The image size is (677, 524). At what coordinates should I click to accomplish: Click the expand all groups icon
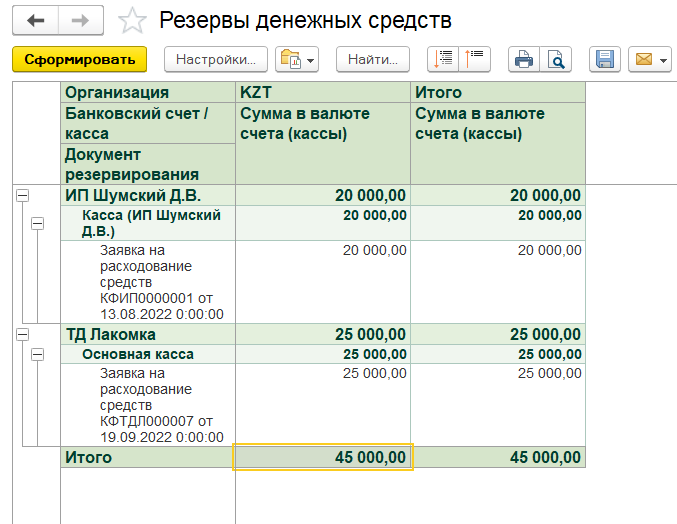point(443,60)
